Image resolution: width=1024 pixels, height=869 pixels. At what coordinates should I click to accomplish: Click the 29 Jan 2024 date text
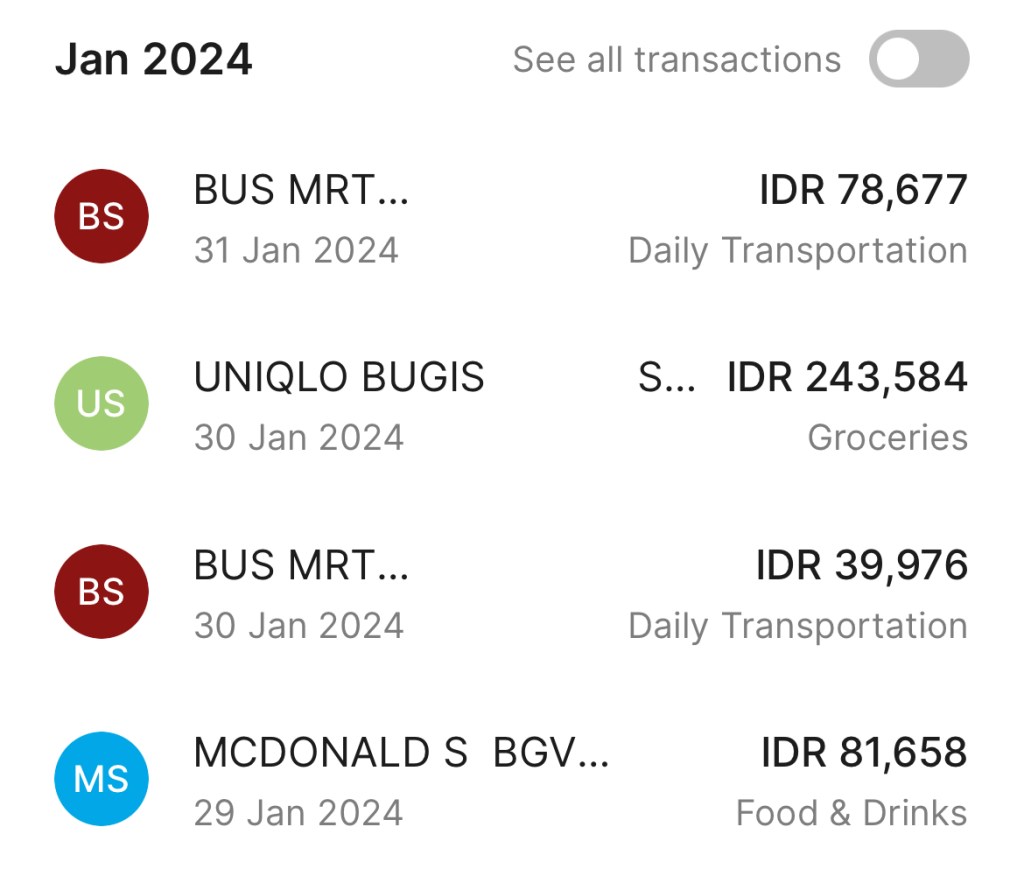[298, 812]
